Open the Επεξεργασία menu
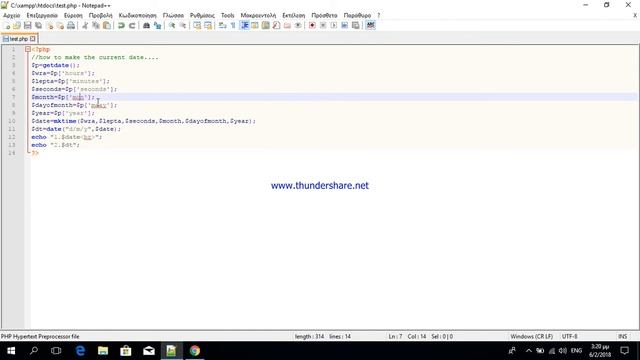The width and height of the screenshot is (640, 360). click(42, 15)
